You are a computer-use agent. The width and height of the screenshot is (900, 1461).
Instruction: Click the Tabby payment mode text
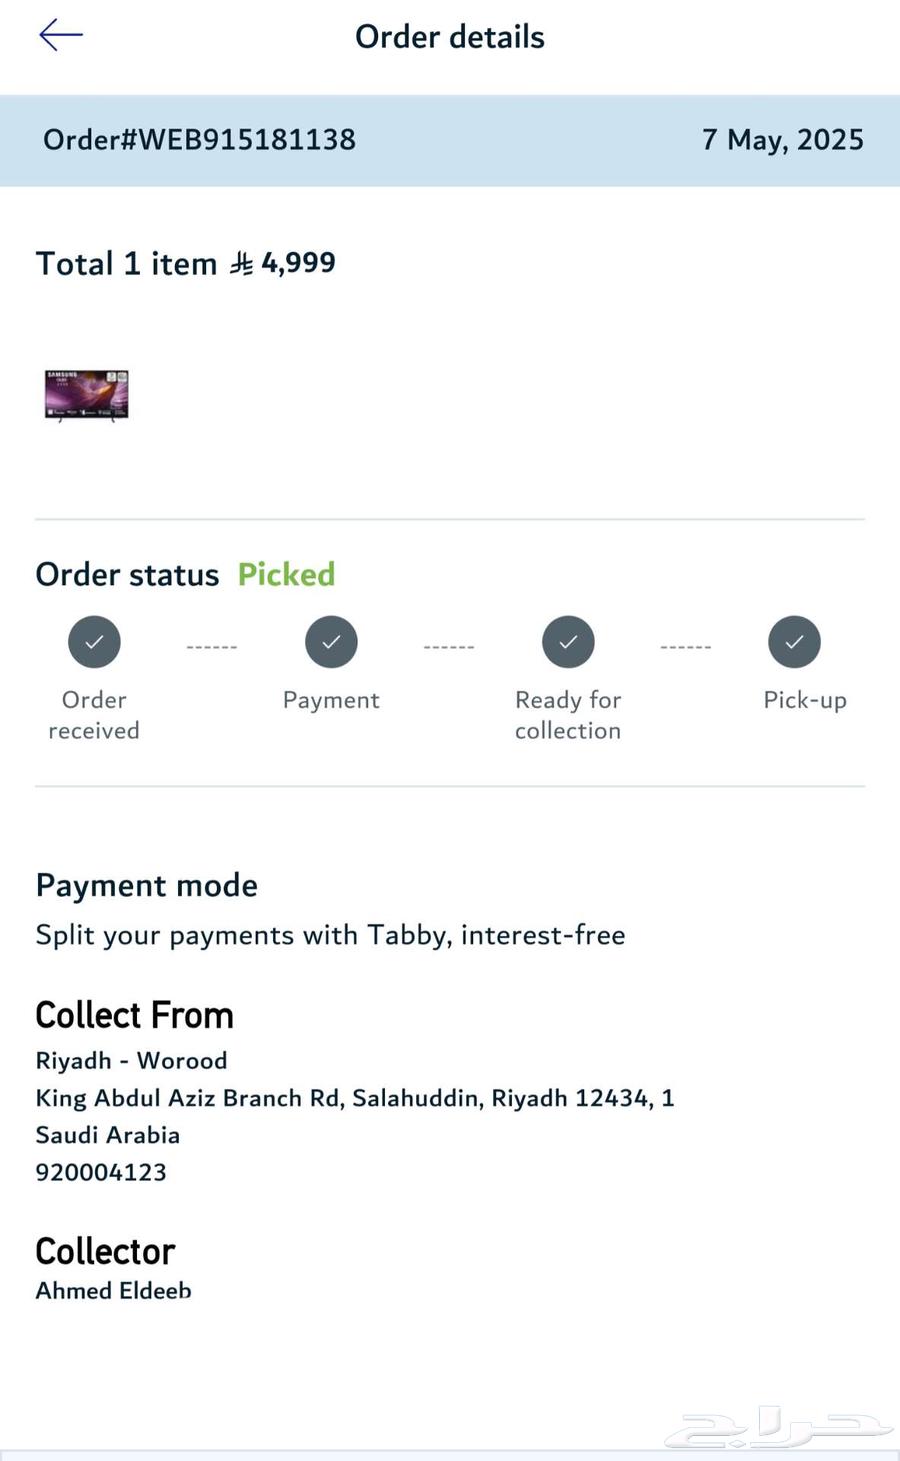pos(330,935)
